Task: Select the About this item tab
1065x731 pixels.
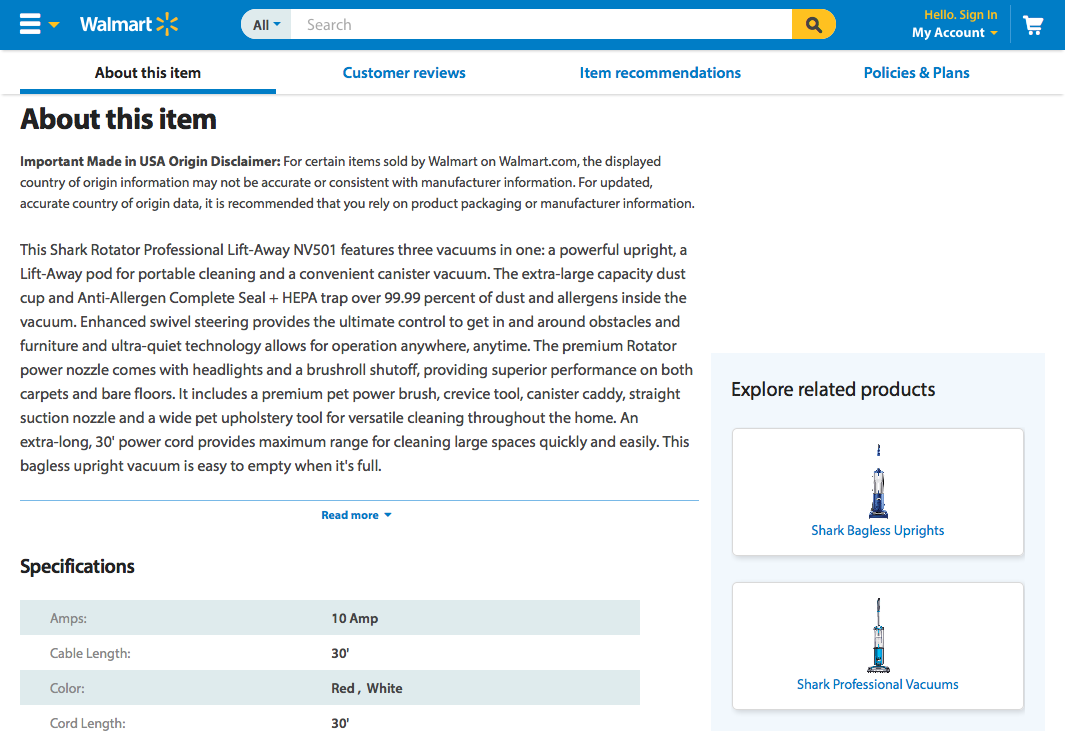Action: pos(147,73)
